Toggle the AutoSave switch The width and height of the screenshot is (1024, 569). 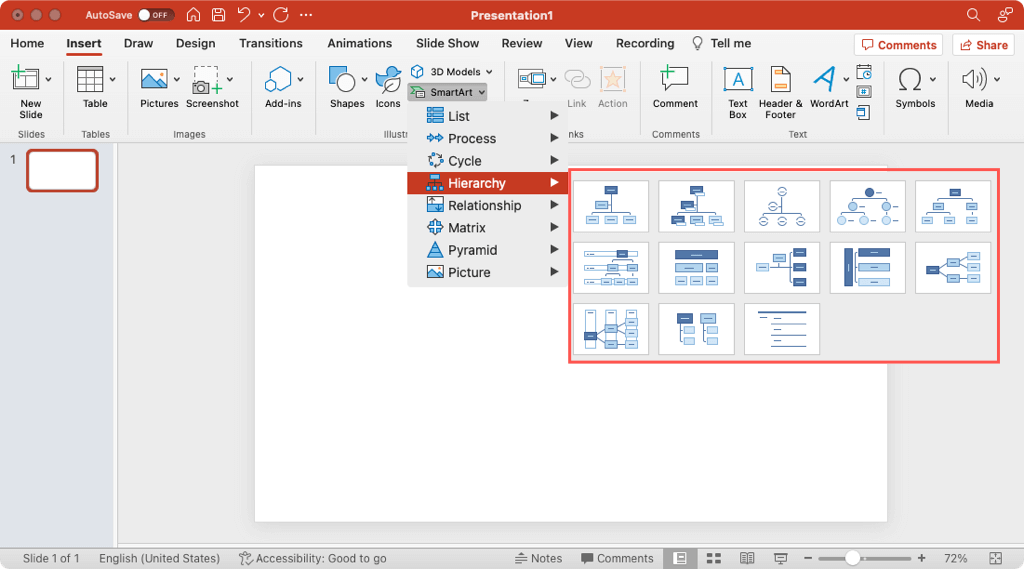155,15
